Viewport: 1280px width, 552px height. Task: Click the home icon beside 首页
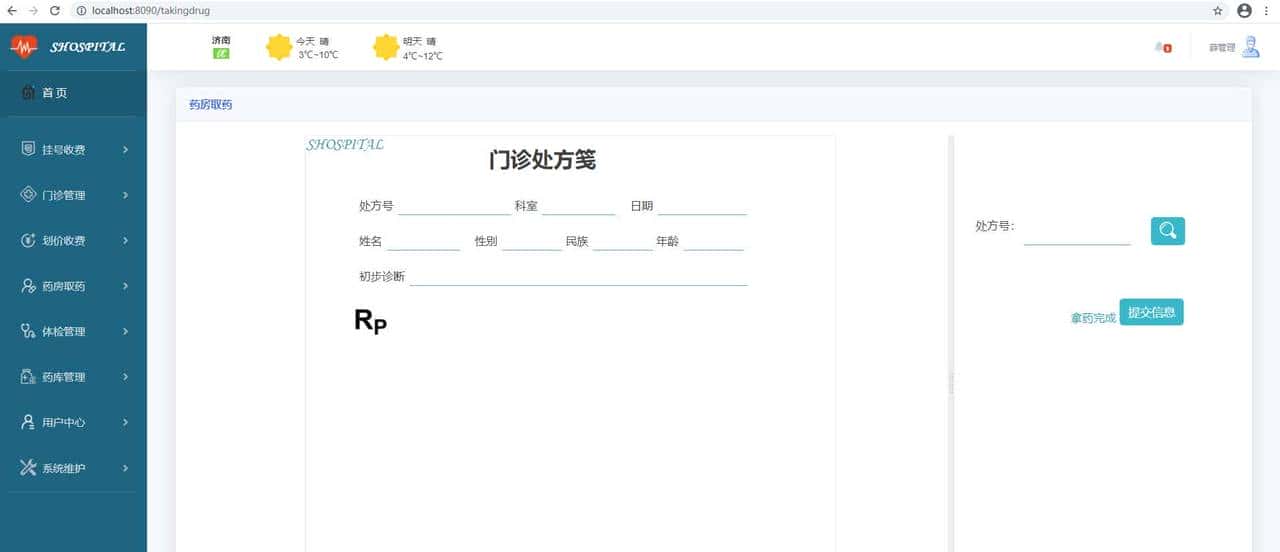28,93
